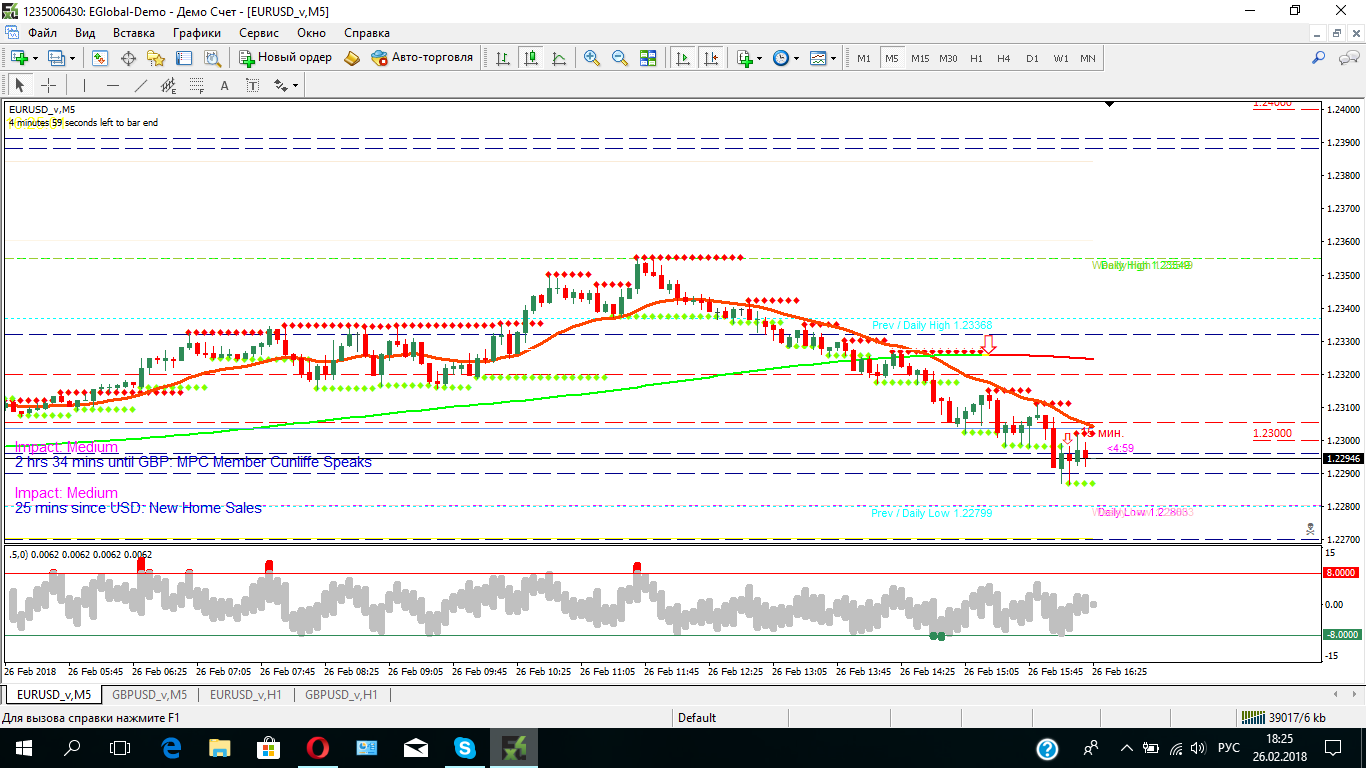Set timeframe to M15
Viewport: 1366px width, 768px height.
click(920, 58)
